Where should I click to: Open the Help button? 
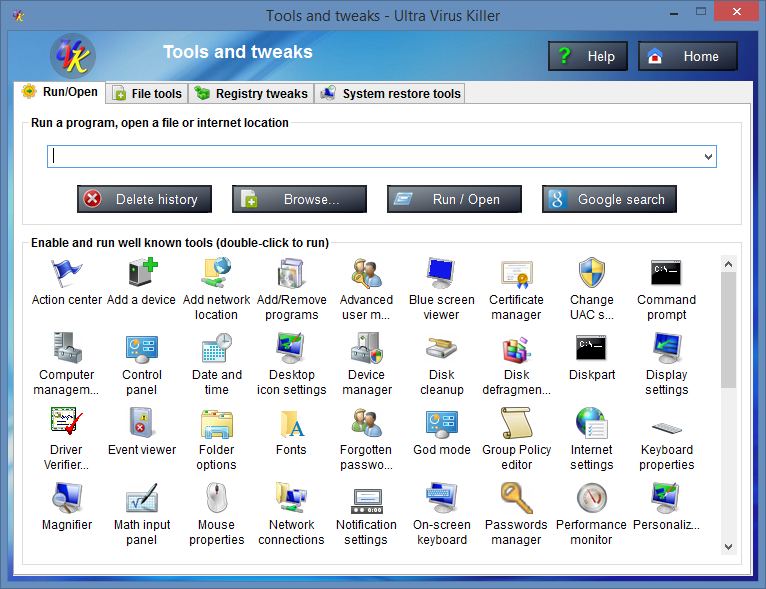pyautogui.click(x=588, y=56)
